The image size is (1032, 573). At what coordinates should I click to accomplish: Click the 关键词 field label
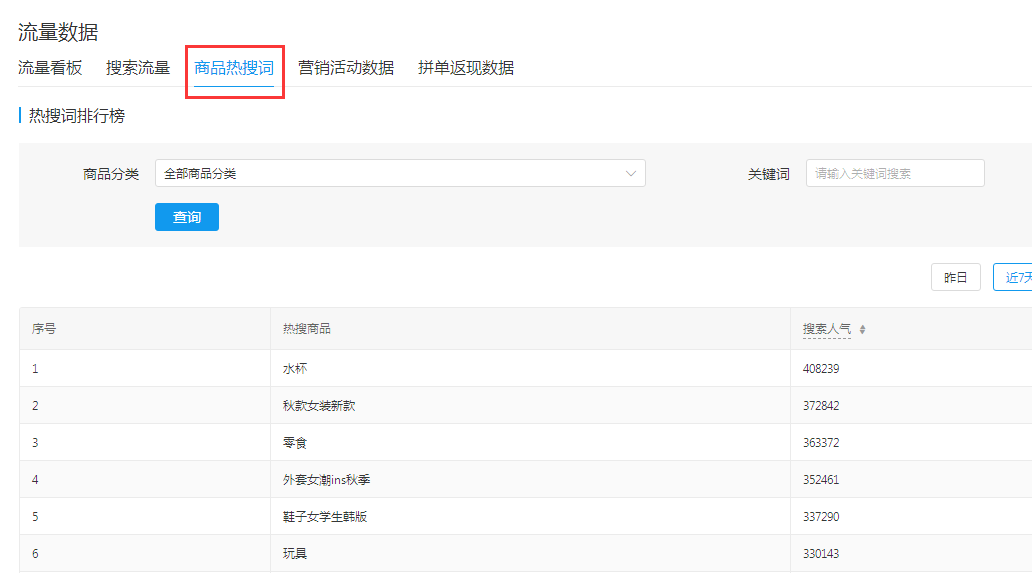click(x=768, y=174)
